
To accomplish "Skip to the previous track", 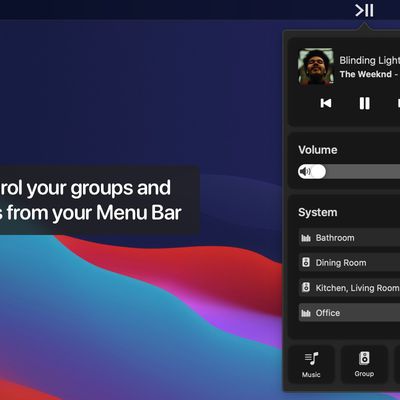I will (326, 103).
